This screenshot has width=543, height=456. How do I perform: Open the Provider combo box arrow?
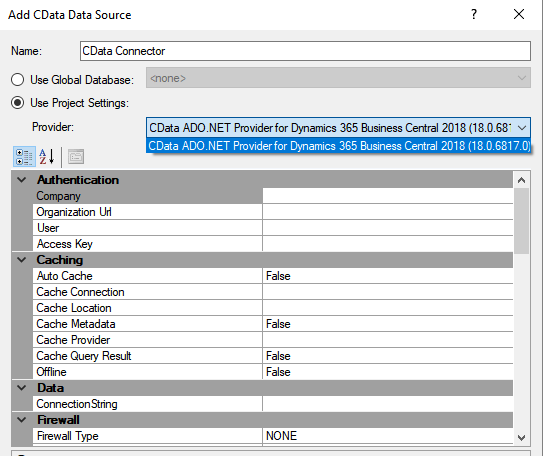click(x=522, y=128)
